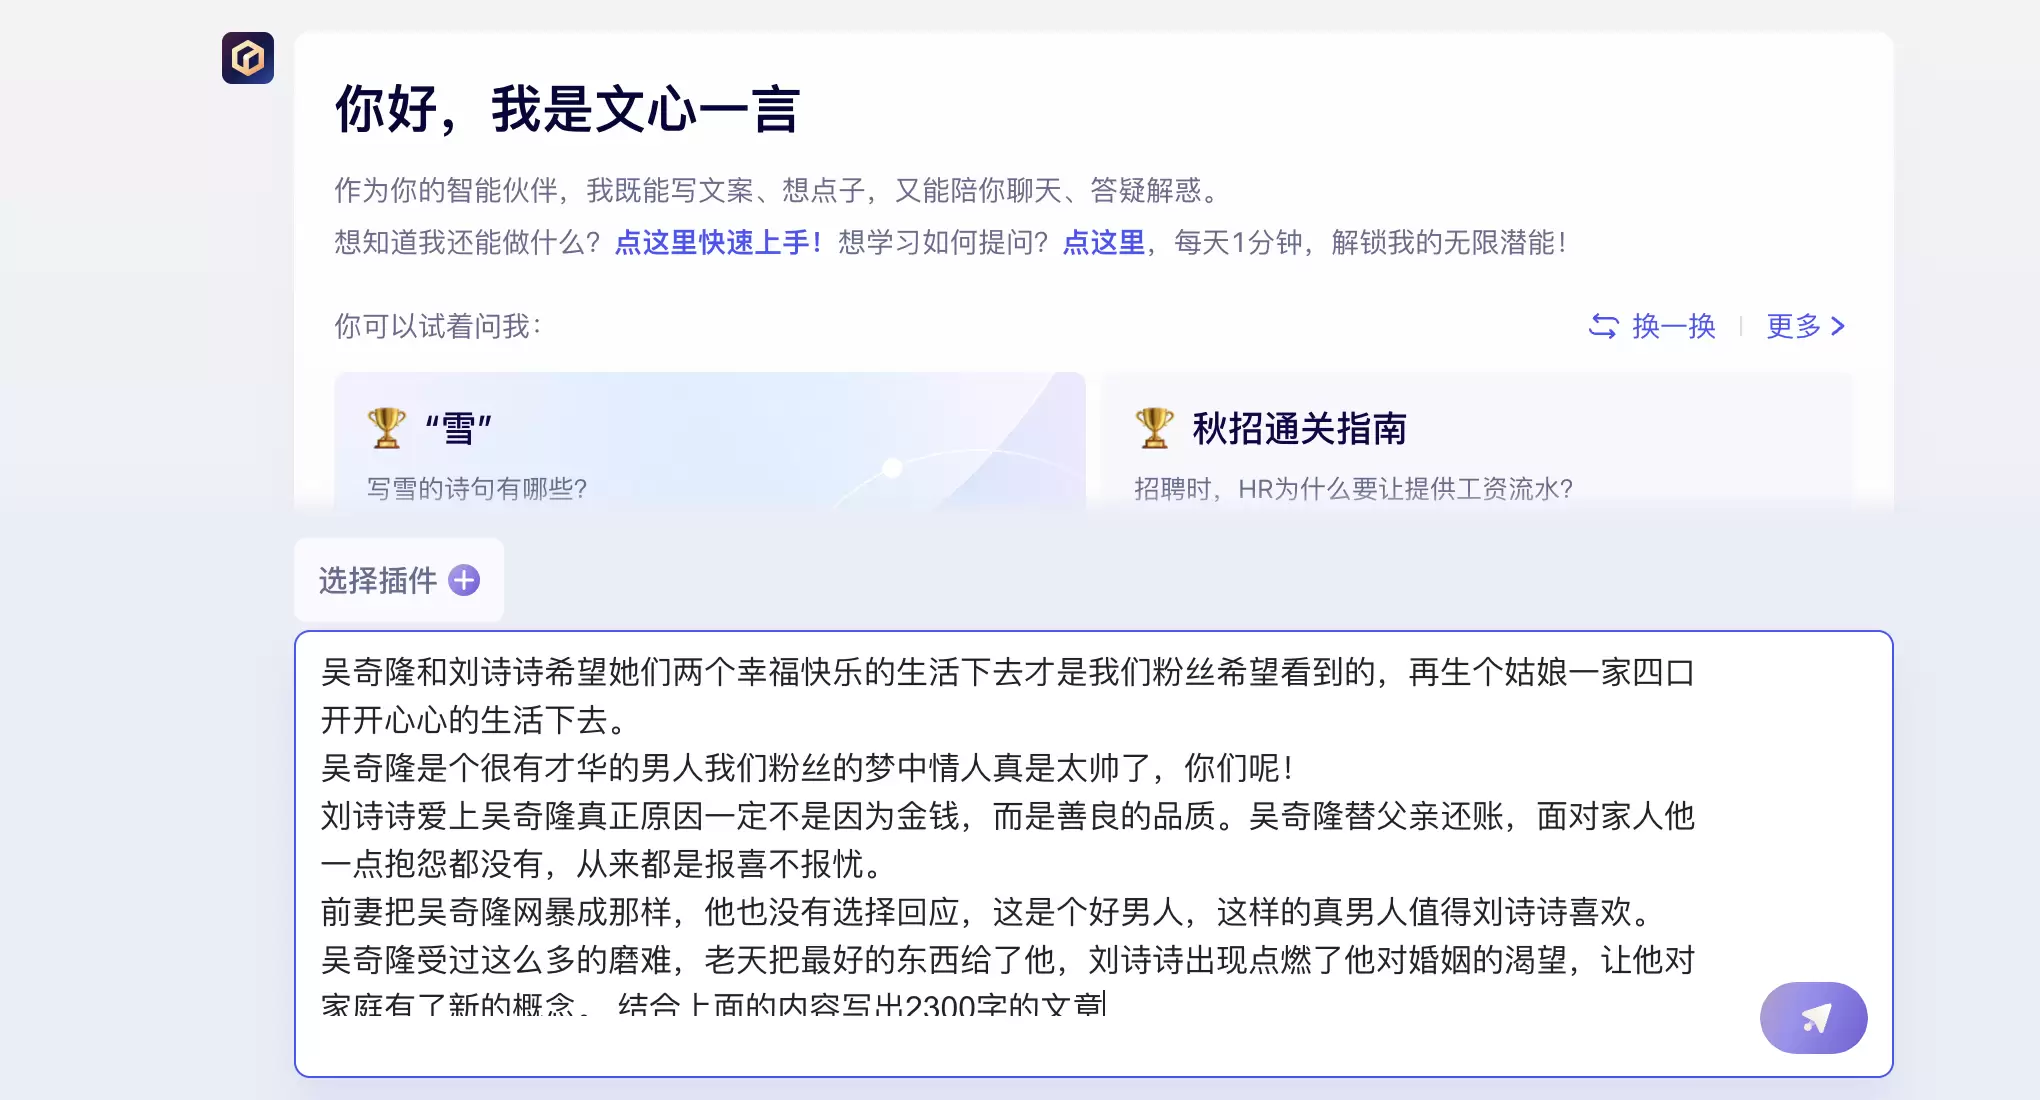
Task: Click the prompt text 写雪的诗句有哪些?
Action: [x=477, y=488]
